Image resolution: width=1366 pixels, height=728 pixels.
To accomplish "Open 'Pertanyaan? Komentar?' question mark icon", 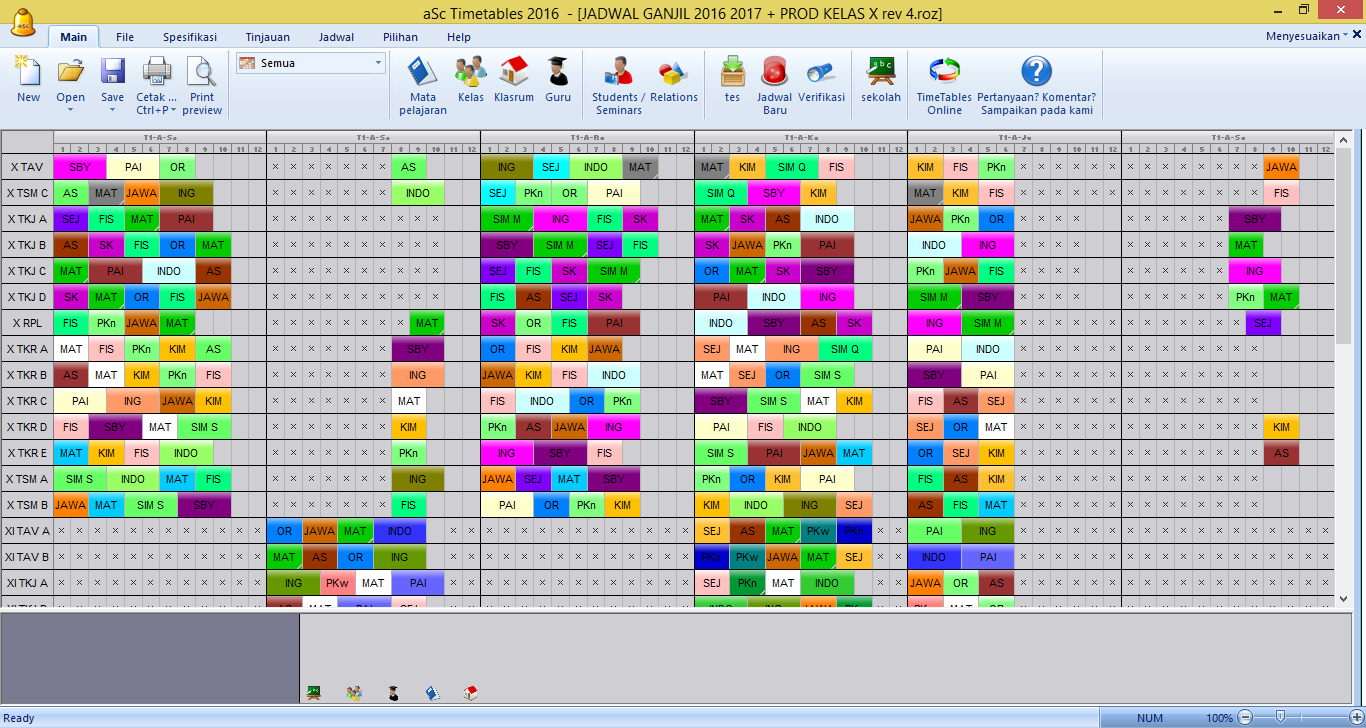I will 1037,71.
